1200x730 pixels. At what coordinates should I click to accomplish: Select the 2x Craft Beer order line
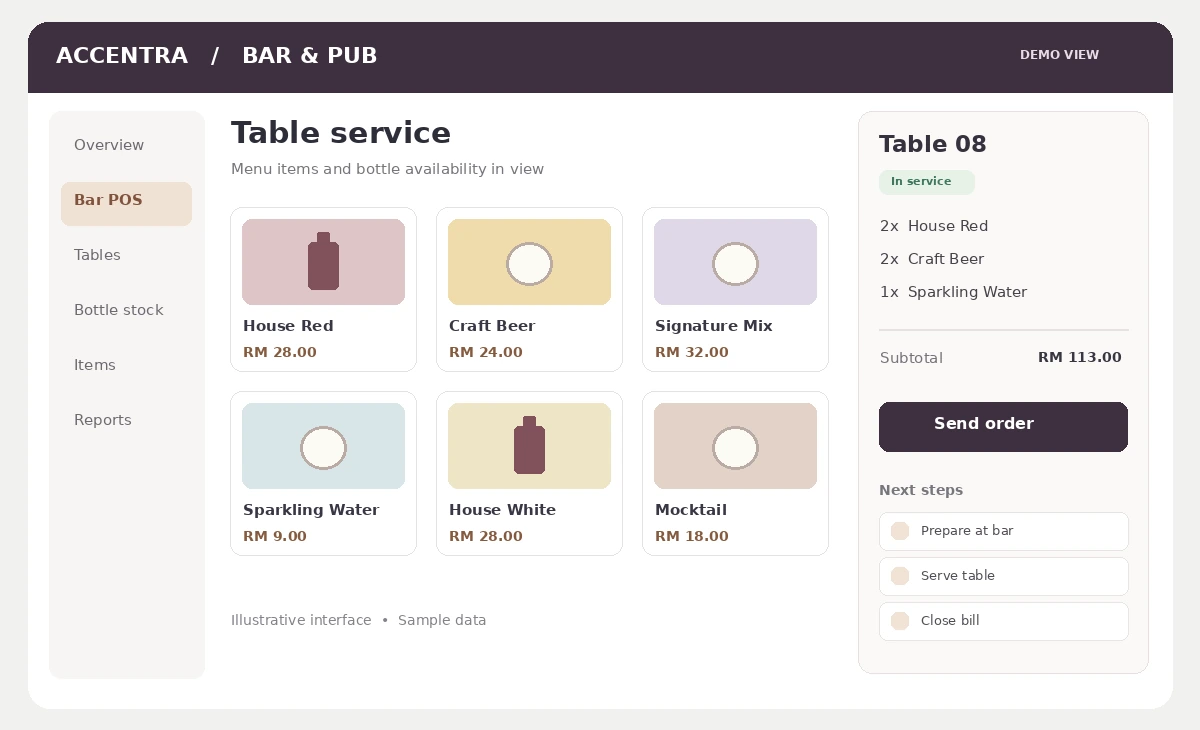pyautogui.click(x=932, y=259)
